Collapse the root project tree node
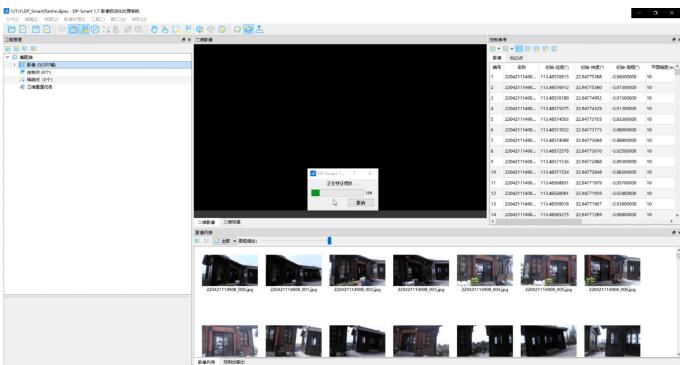The image size is (681, 365). [7, 57]
